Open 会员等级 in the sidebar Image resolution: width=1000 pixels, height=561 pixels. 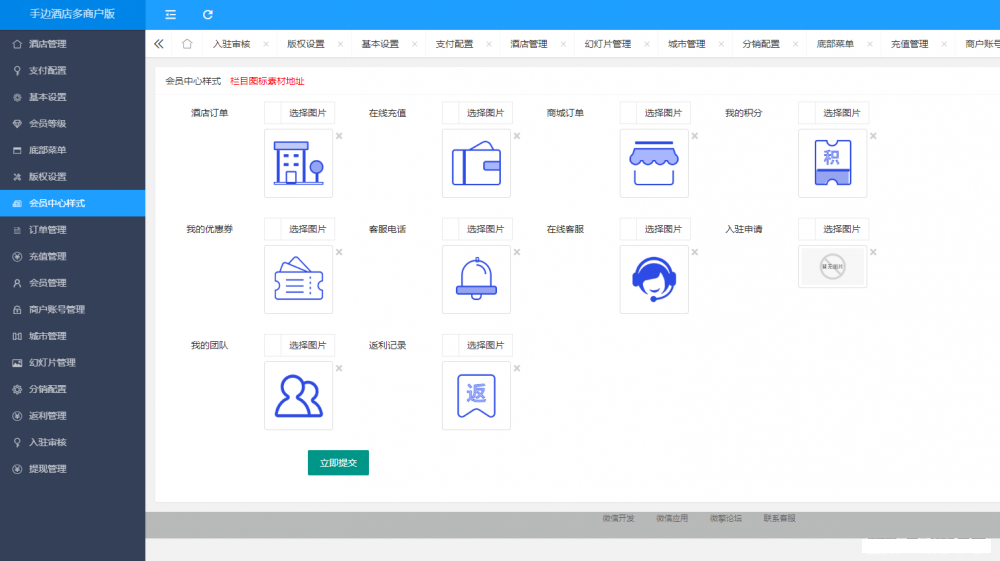(48, 124)
